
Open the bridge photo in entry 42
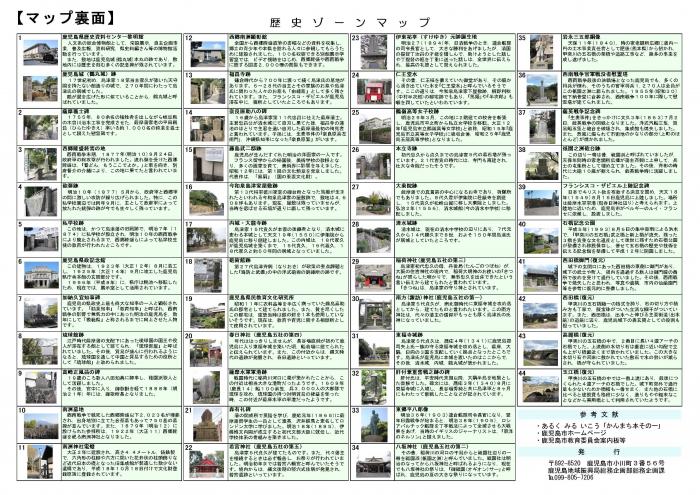pyautogui.click(x=541, y=315)
